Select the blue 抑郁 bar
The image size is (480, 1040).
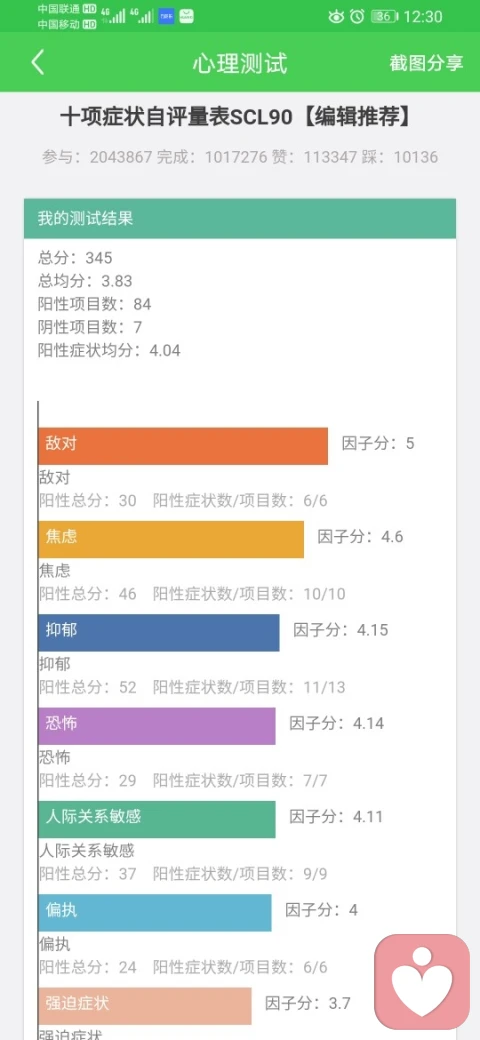pos(159,633)
